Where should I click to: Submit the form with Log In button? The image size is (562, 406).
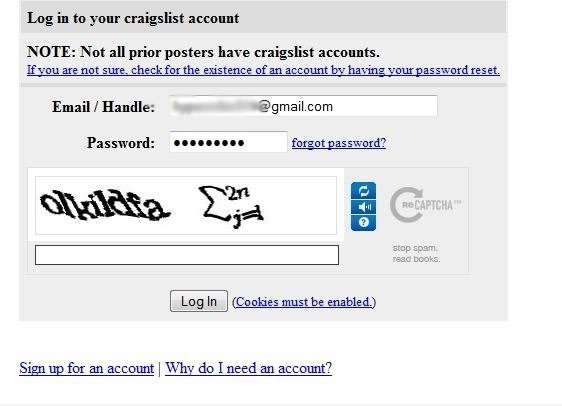tap(199, 301)
